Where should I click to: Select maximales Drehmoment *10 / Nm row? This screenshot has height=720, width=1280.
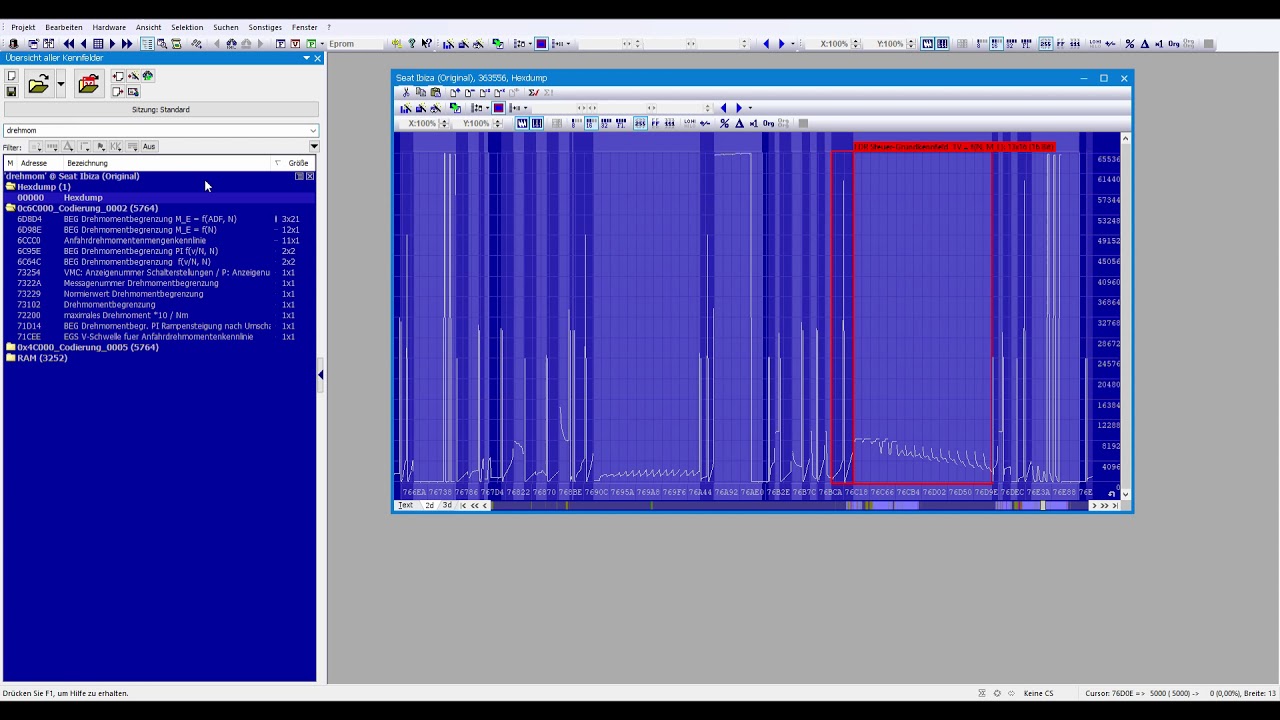pos(160,315)
